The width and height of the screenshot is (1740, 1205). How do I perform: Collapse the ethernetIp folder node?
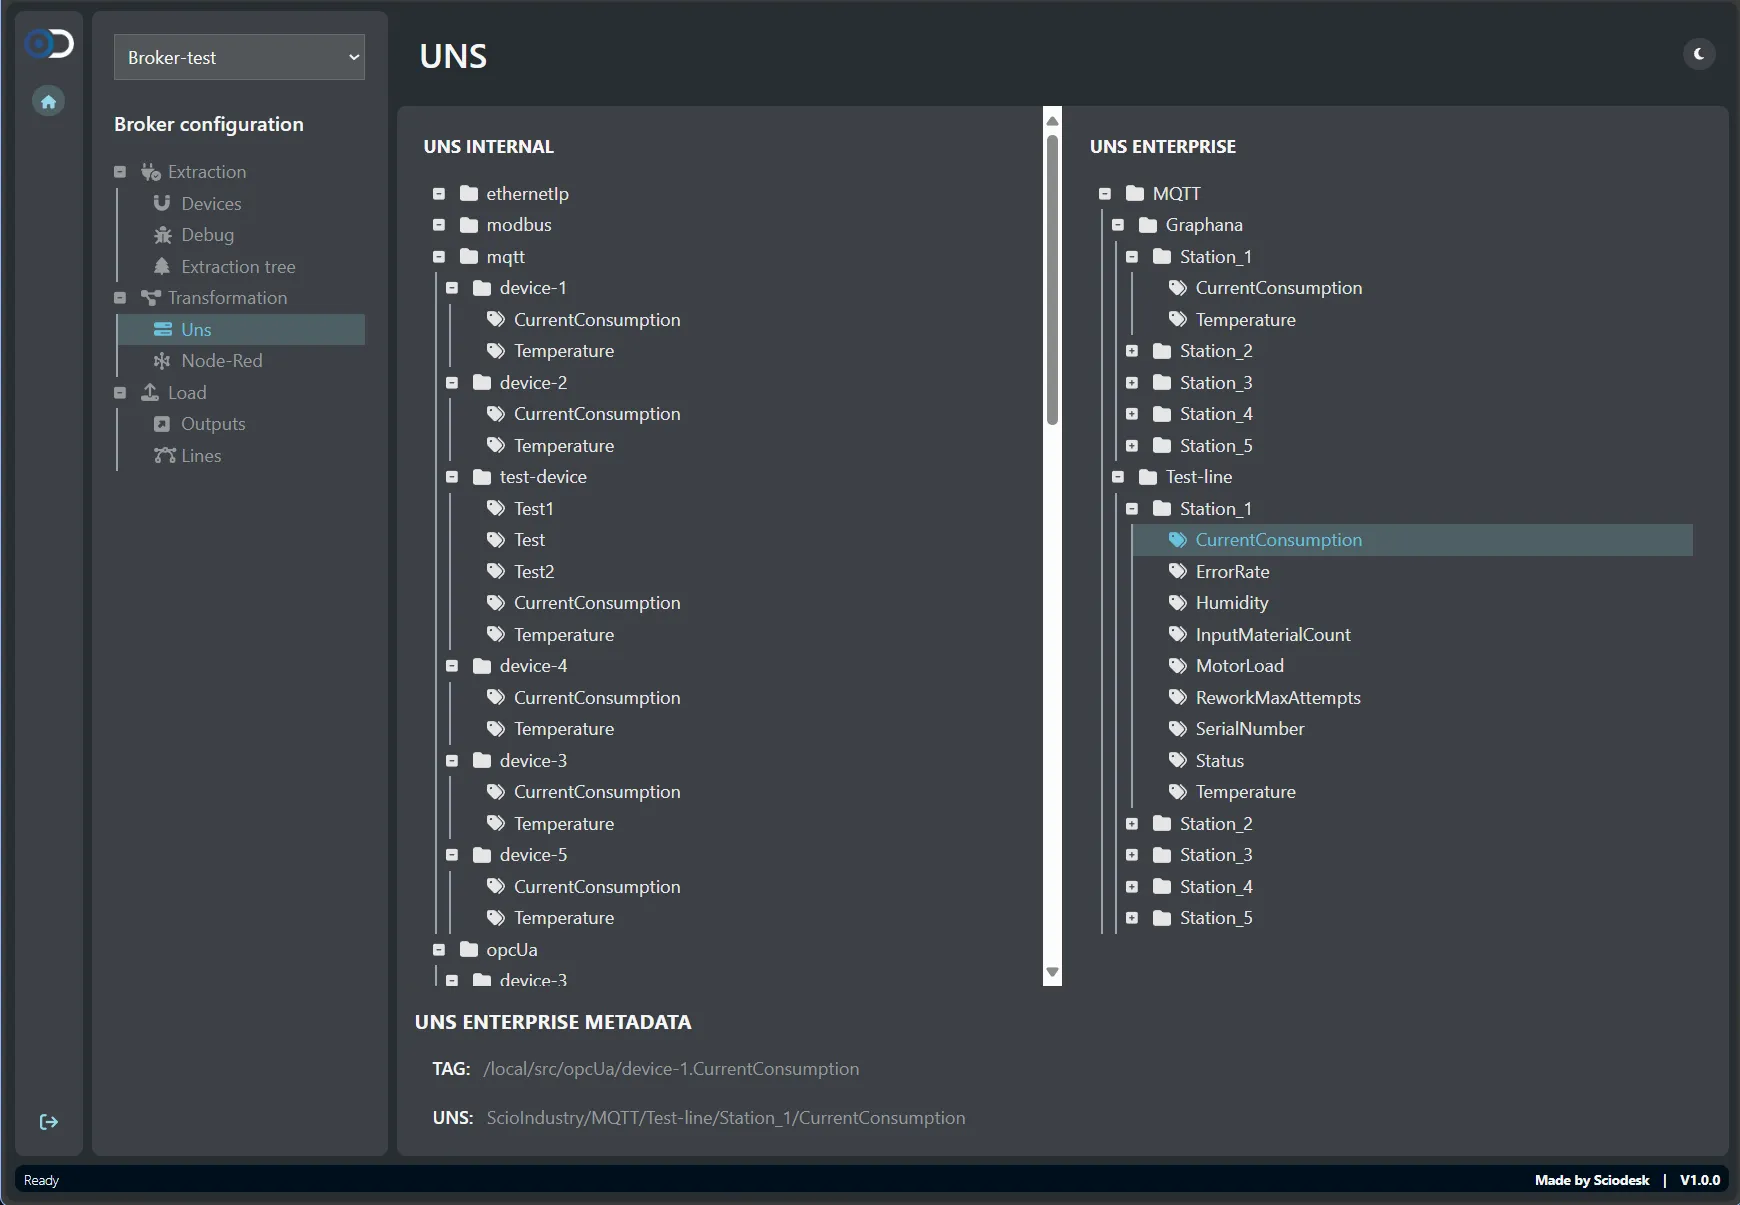point(439,194)
